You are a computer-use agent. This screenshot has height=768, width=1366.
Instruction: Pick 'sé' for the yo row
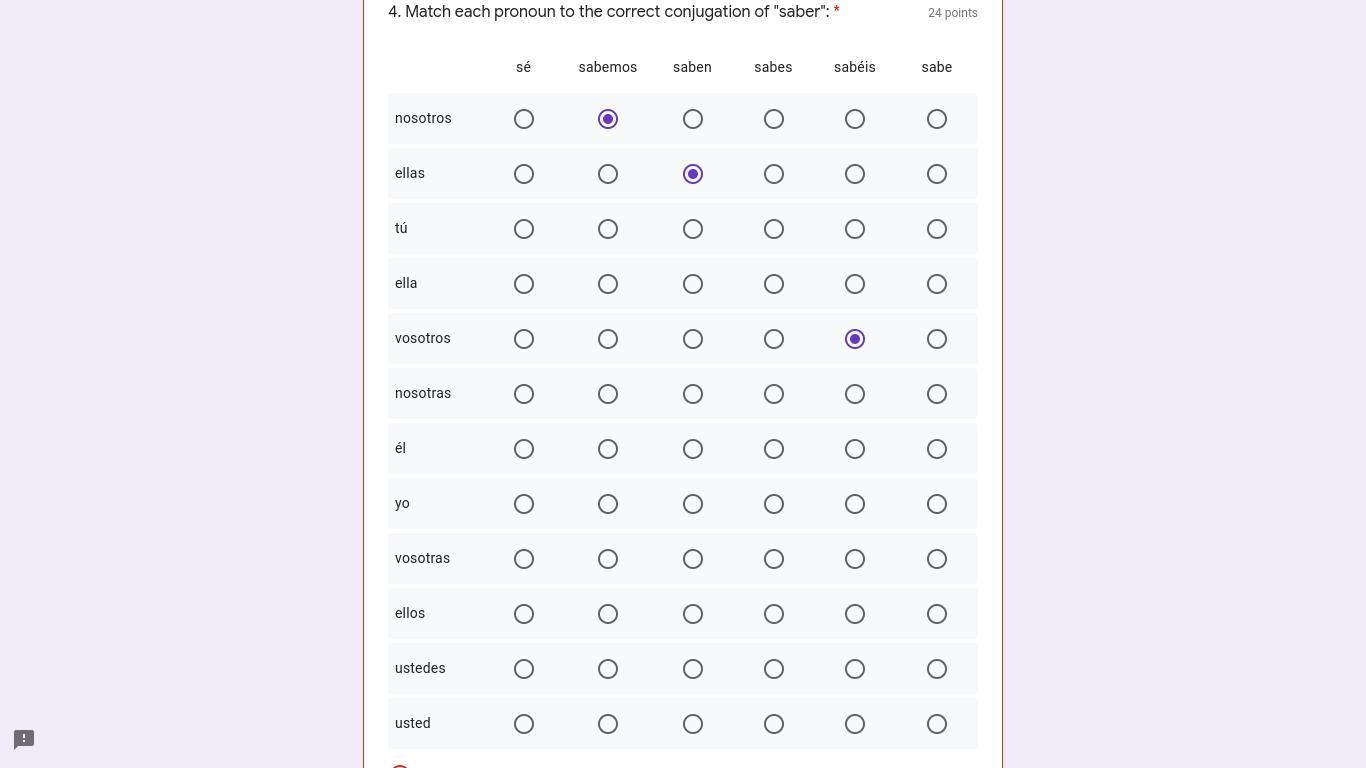[x=523, y=504]
